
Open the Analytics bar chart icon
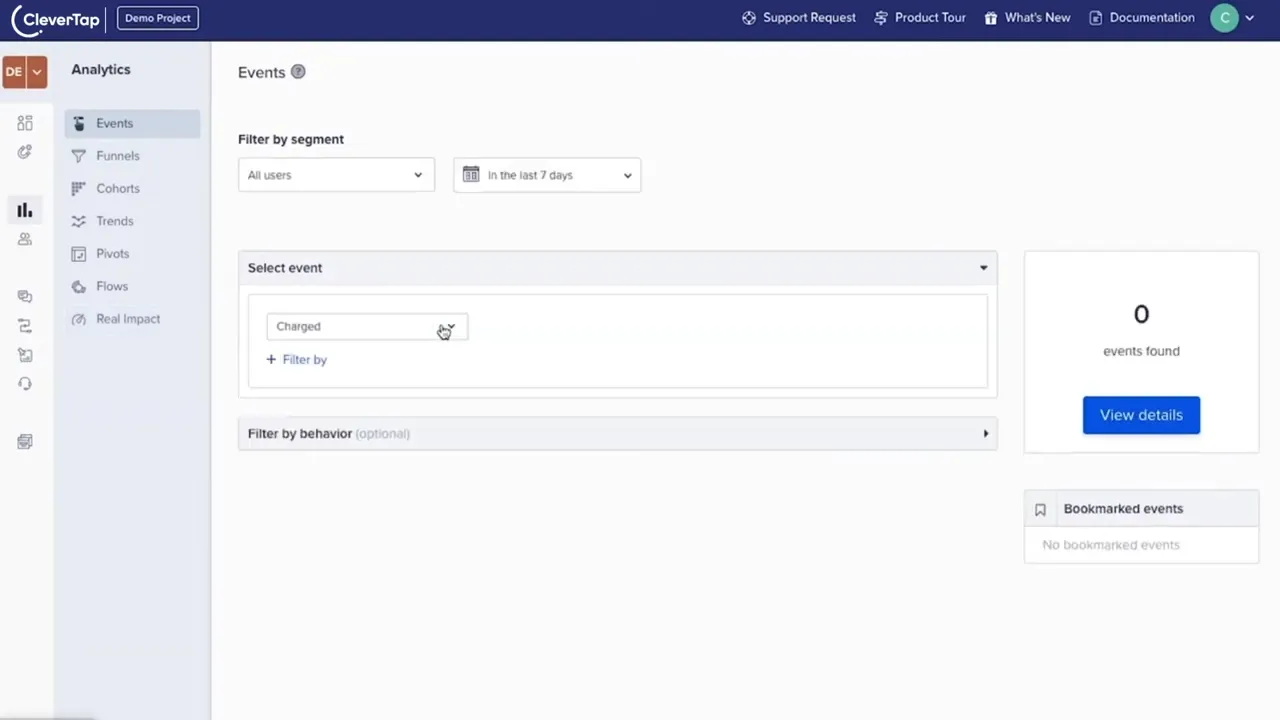tap(24, 210)
